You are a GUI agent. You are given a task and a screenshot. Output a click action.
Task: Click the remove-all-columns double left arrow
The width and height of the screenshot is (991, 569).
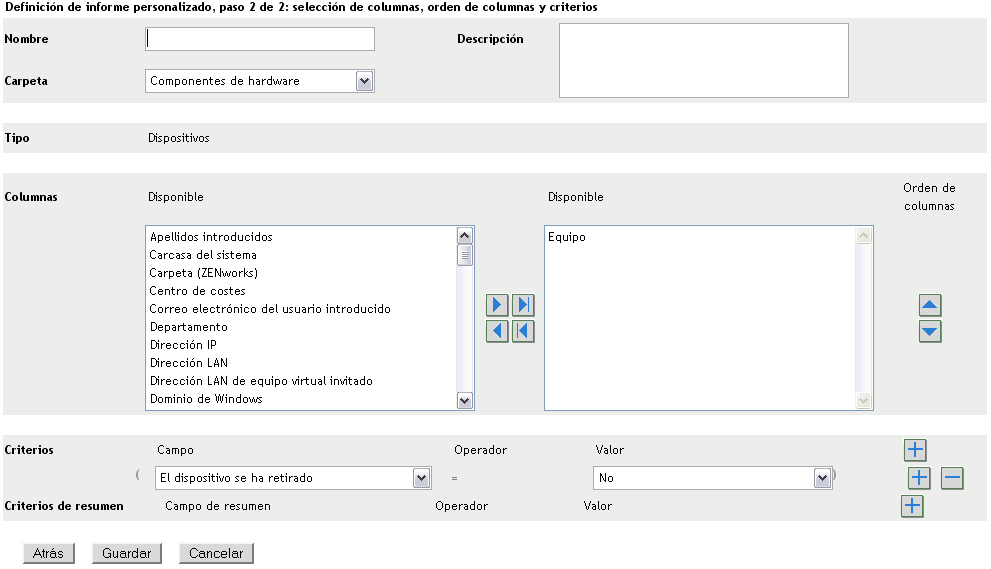(523, 331)
